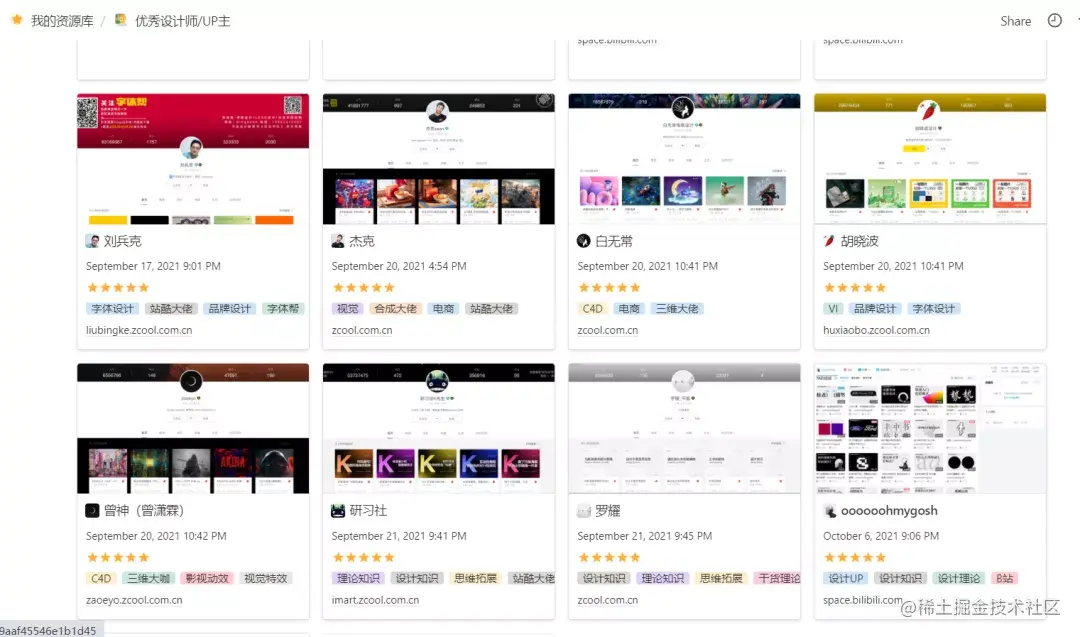1080x637 pixels.
Task: Click 刘兵克 card title text
Action: pos(123,241)
